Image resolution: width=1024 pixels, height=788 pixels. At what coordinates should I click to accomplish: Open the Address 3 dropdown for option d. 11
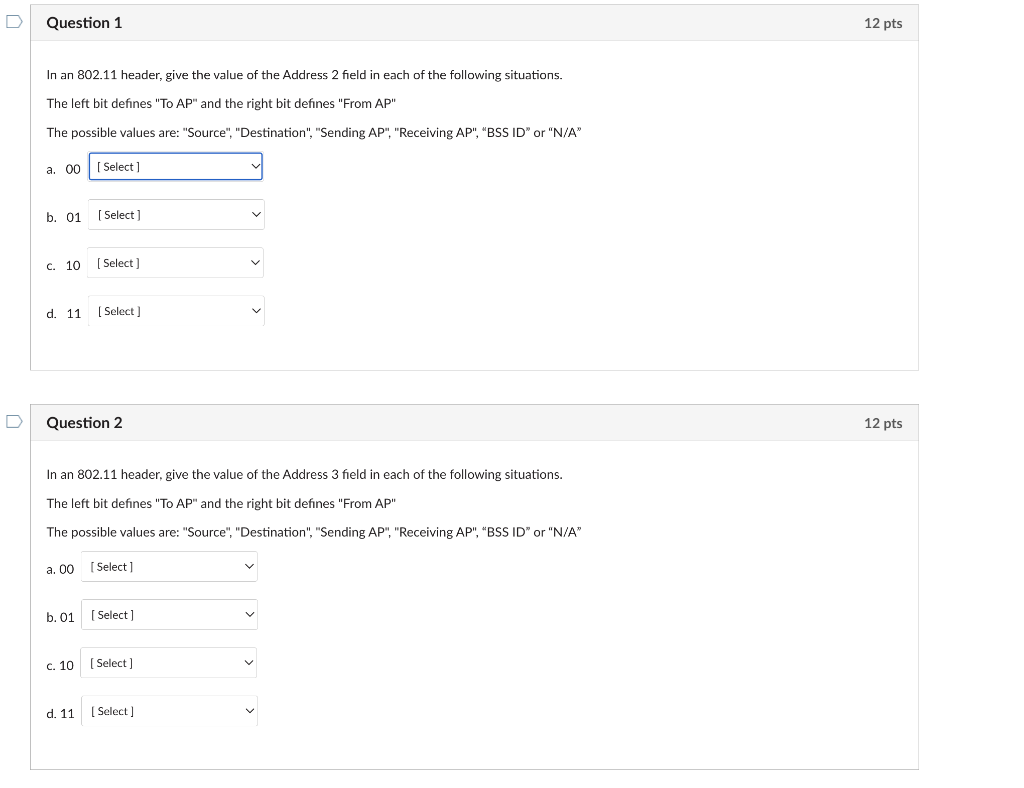point(169,711)
